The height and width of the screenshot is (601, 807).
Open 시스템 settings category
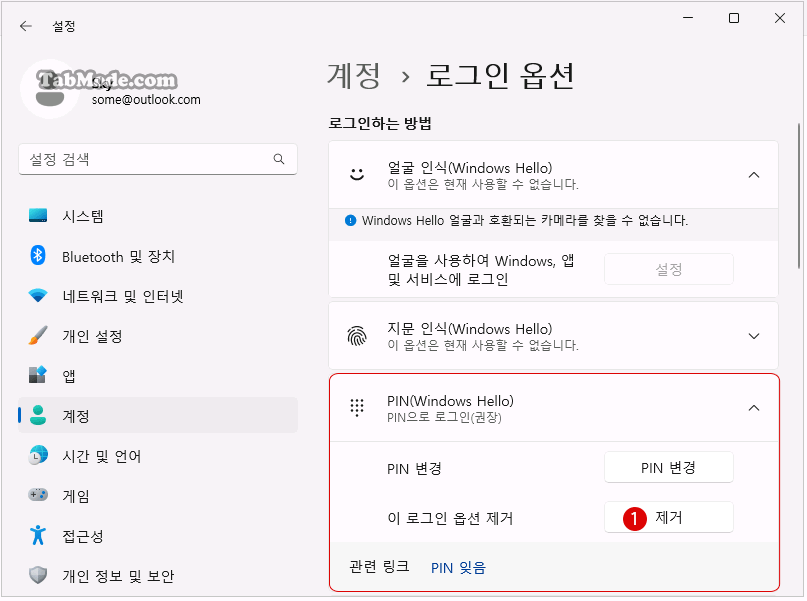[x=158, y=216]
